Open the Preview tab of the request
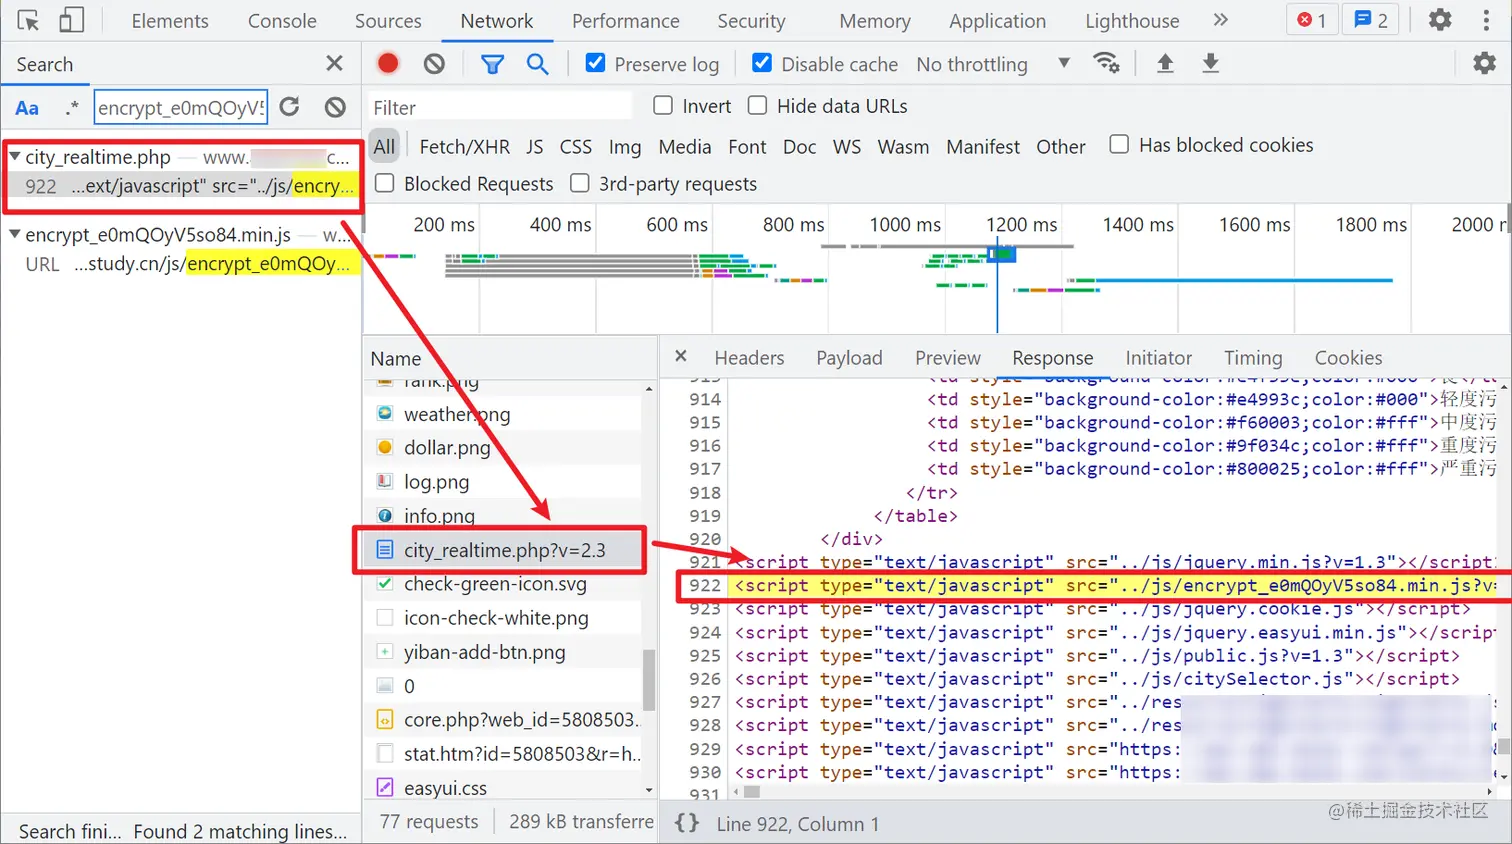The image size is (1512, 844). [948, 358]
